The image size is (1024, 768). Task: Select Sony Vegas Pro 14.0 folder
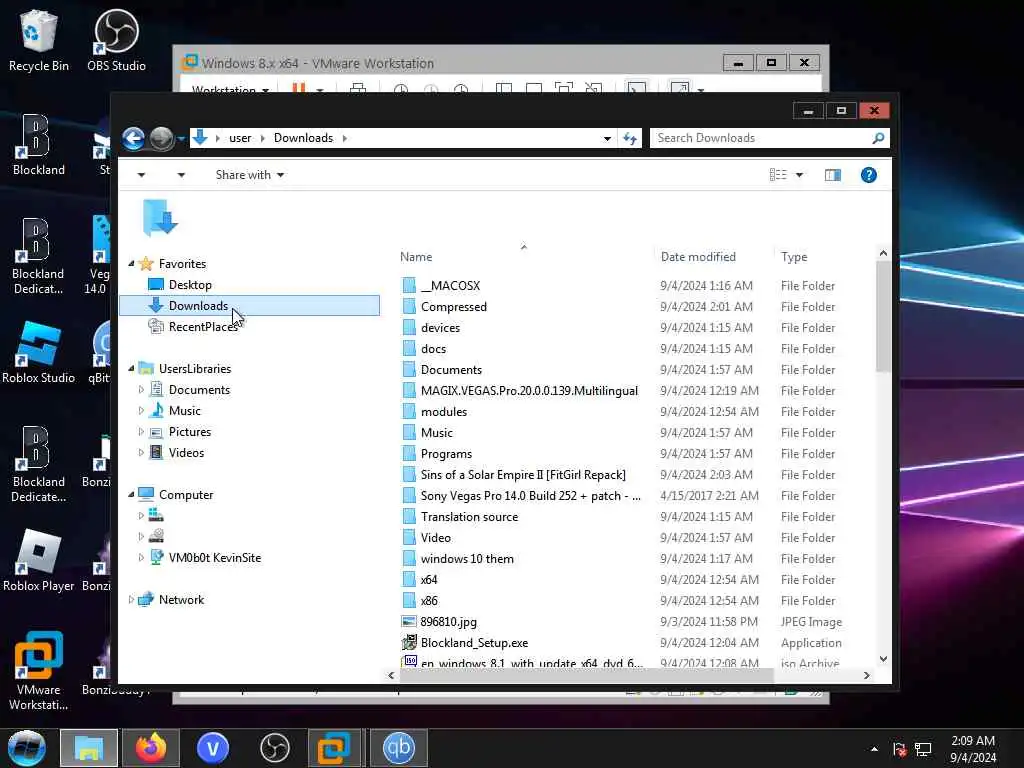[x=530, y=495]
